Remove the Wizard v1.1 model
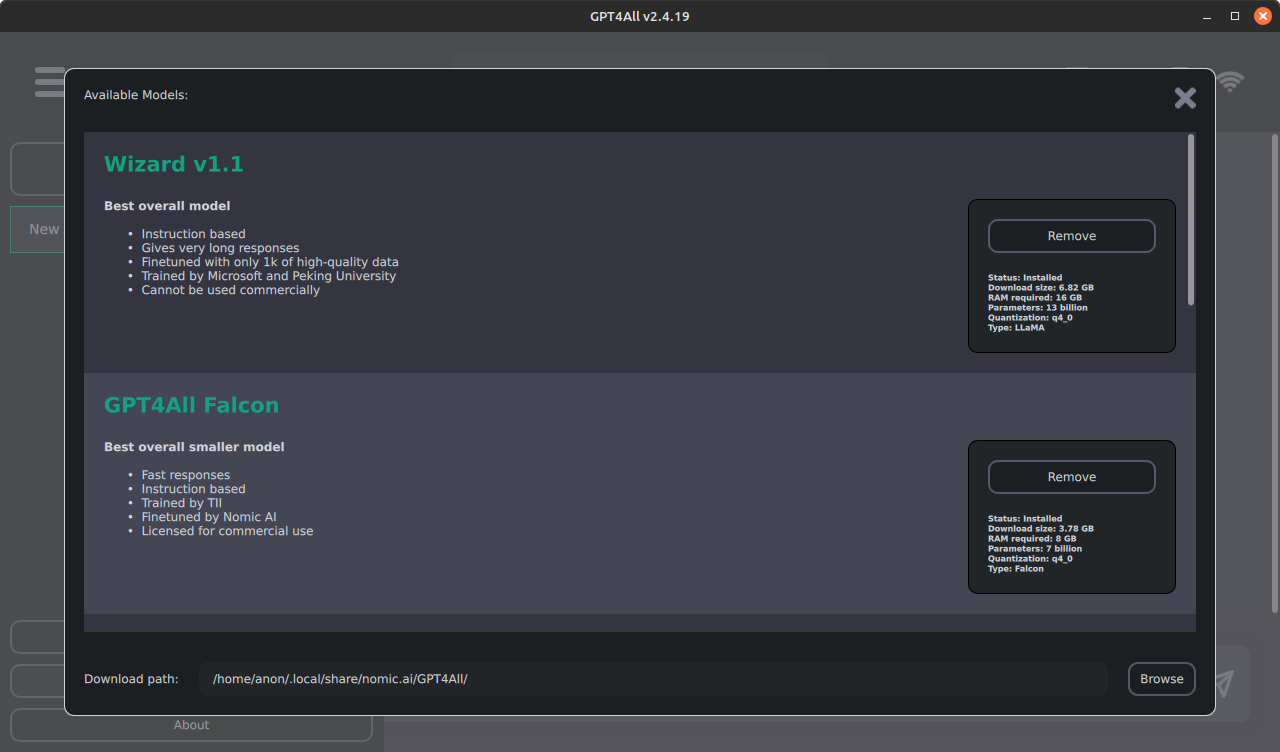The image size is (1280, 752). click(x=1072, y=236)
